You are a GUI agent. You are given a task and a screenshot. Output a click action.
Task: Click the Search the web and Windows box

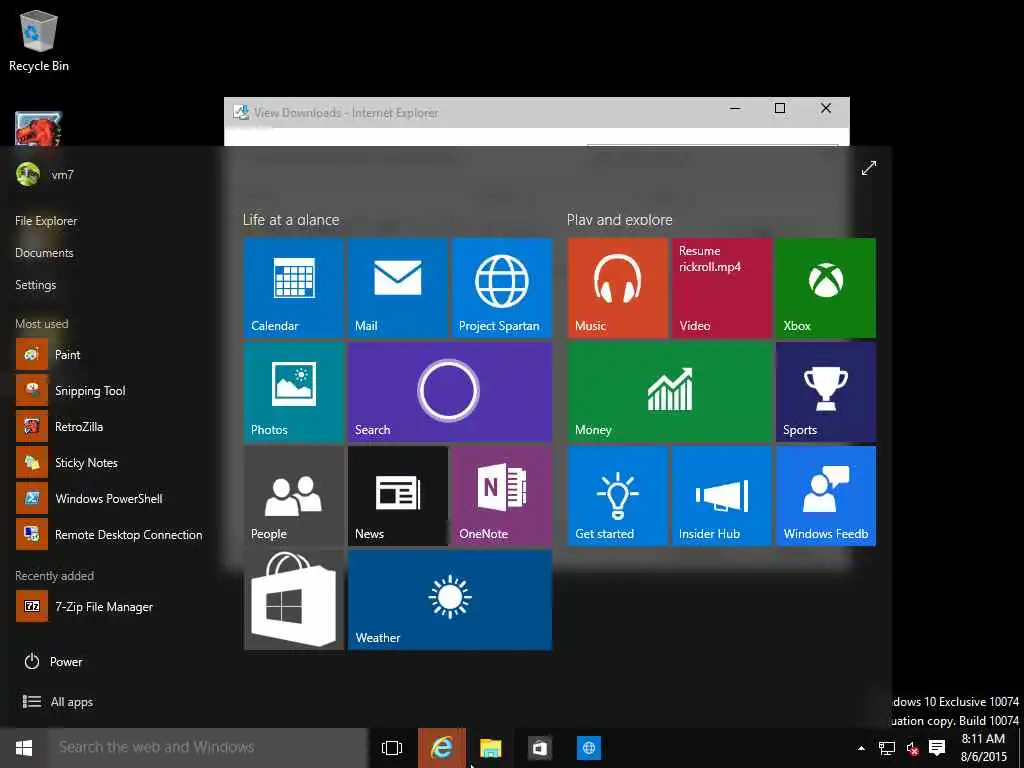pyautogui.click(x=207, y=748)
